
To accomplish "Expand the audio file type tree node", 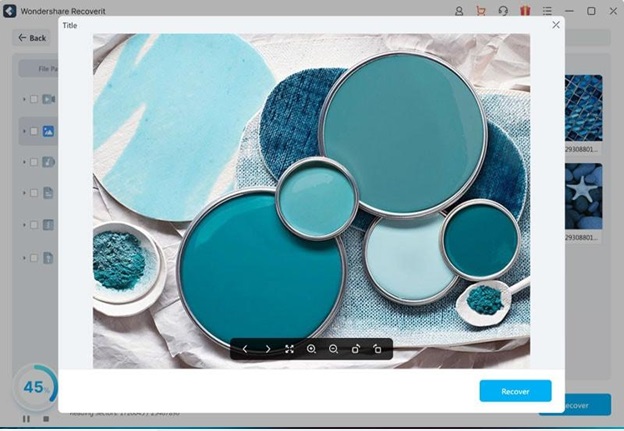I will coord(24,162).
